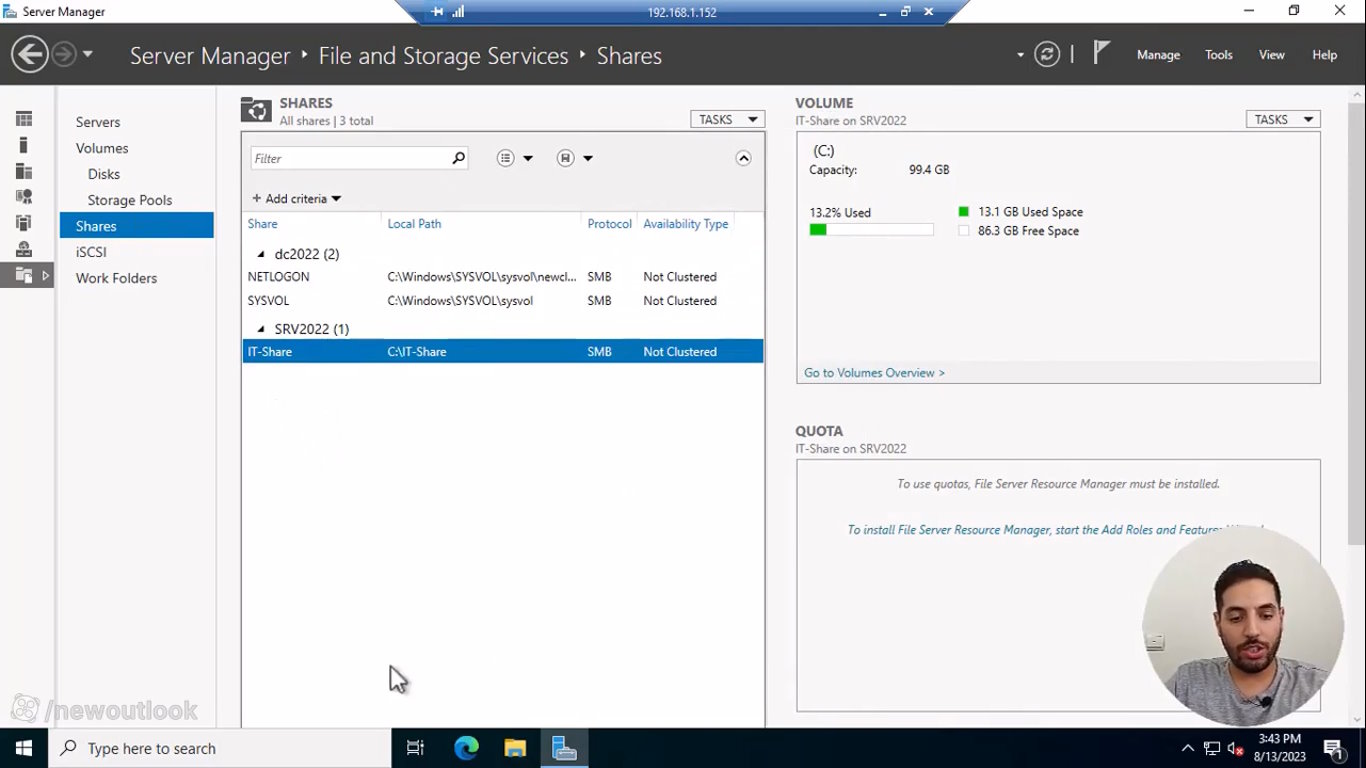The width and height of the screenshot is (1366, 768).
Task: Collapse the dc2022 (2) group
Action: [x=261, y=254]
